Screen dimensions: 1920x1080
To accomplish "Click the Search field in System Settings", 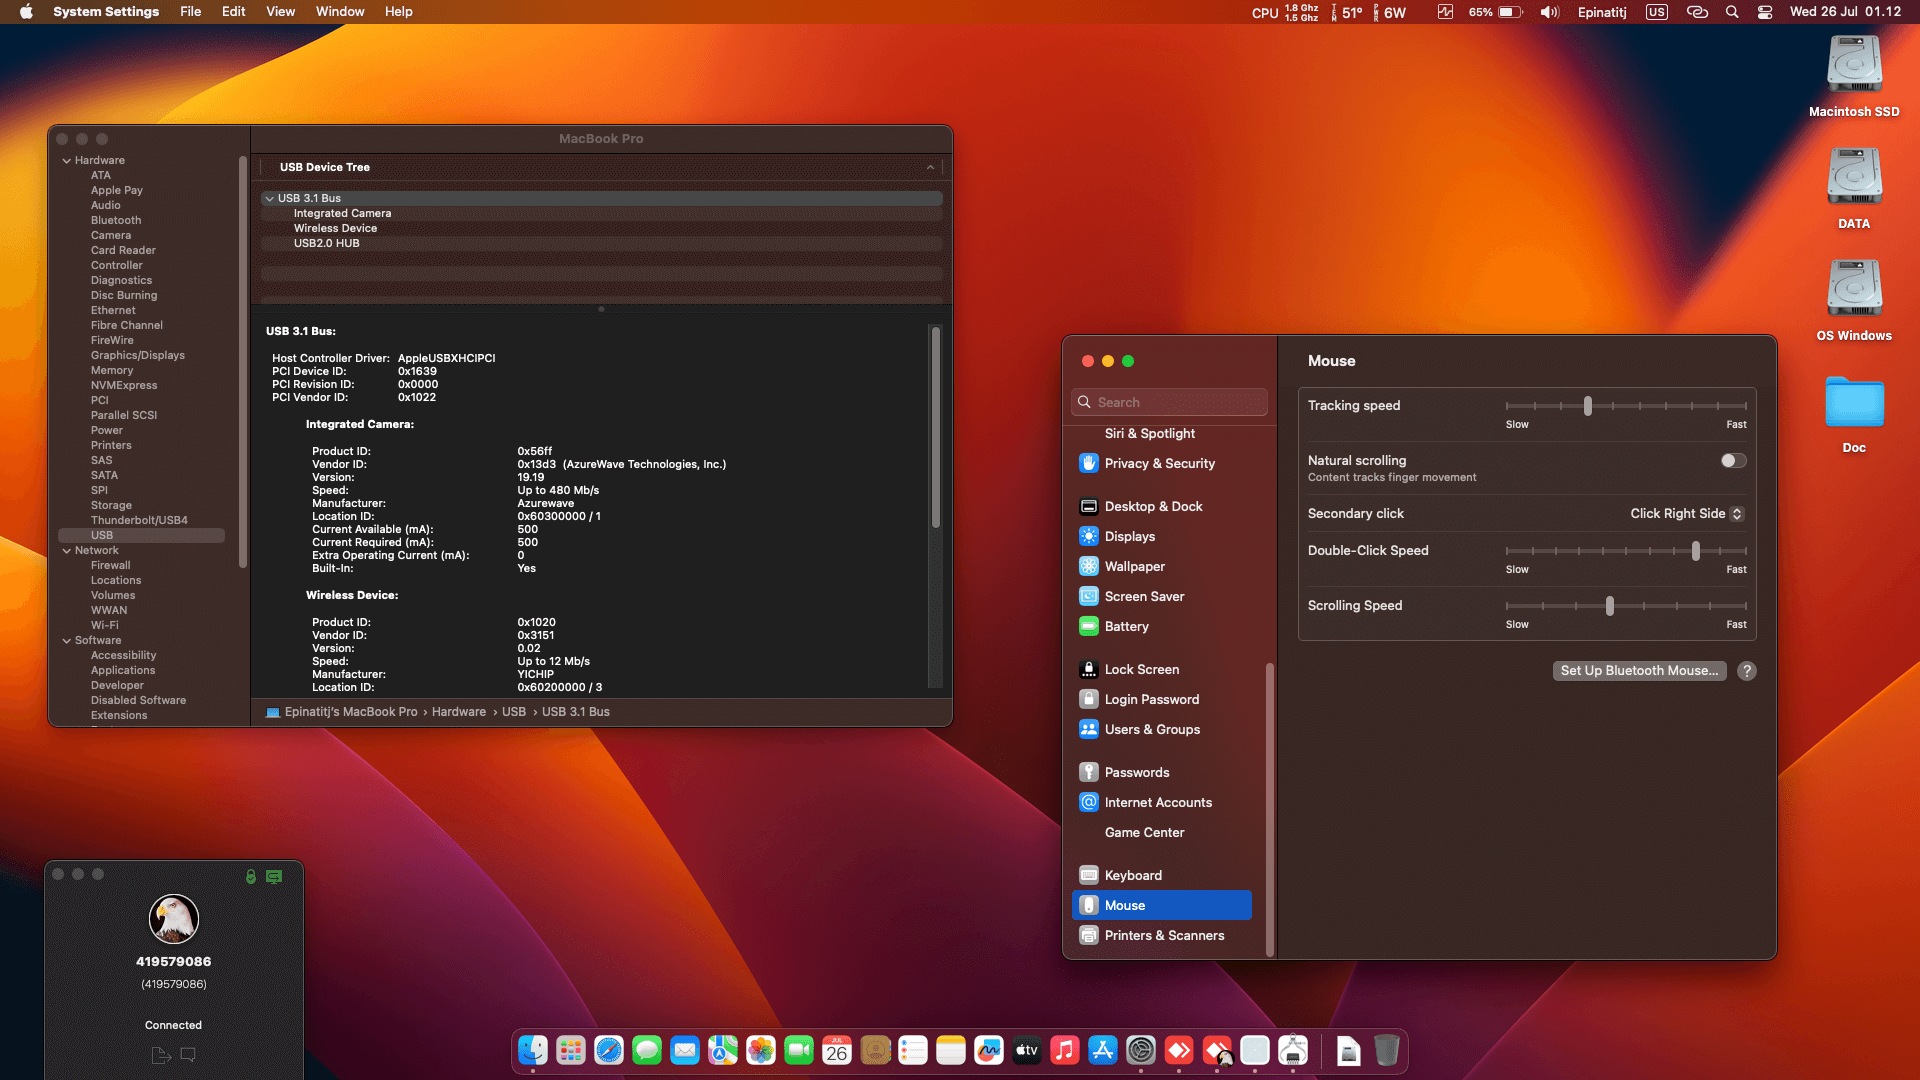I will [x=1168, y=401].
